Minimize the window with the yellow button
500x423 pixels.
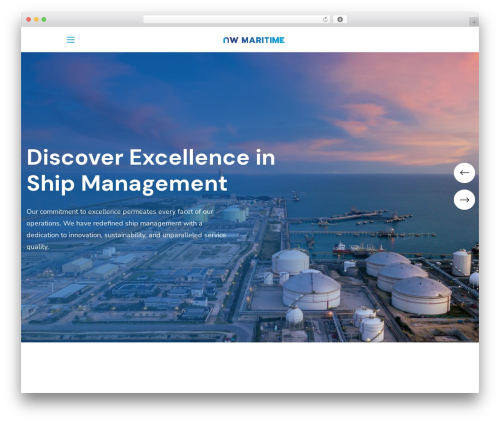(36, 20)
